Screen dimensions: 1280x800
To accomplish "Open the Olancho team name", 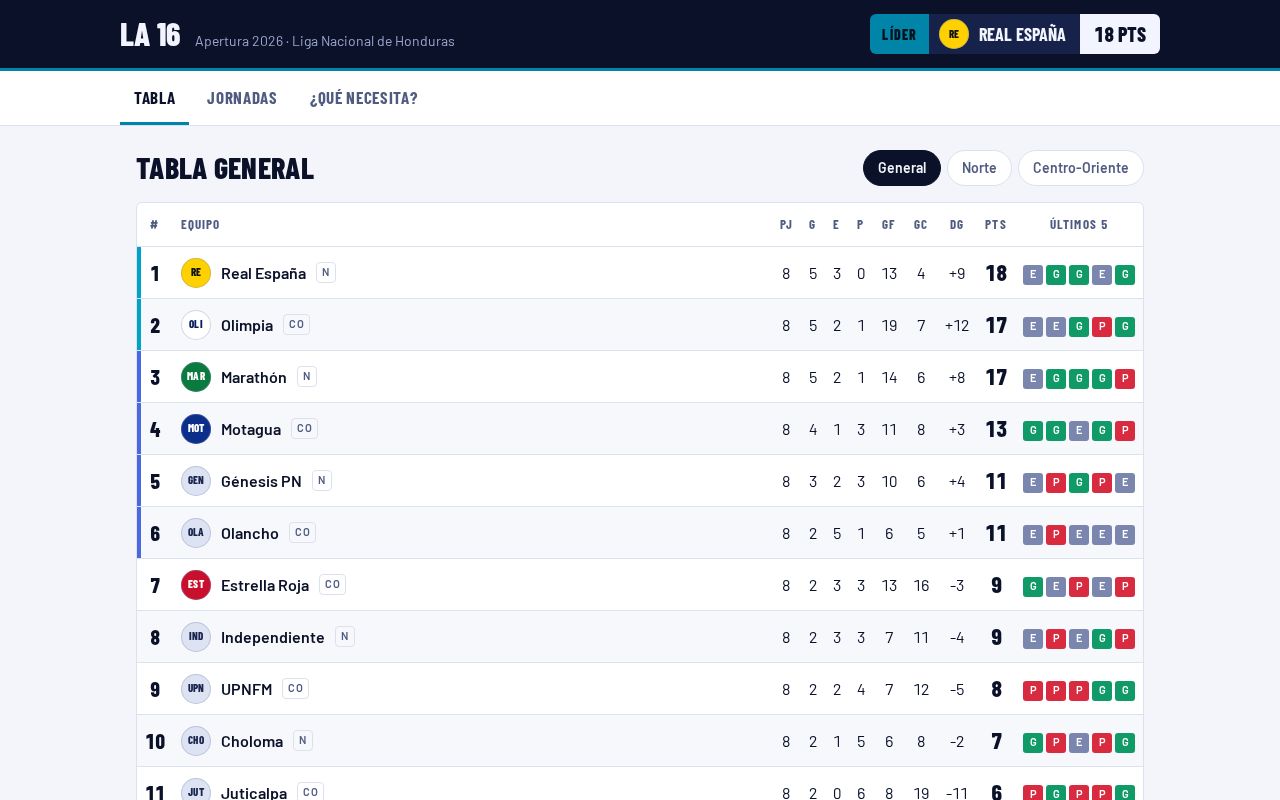I will 250,533.
